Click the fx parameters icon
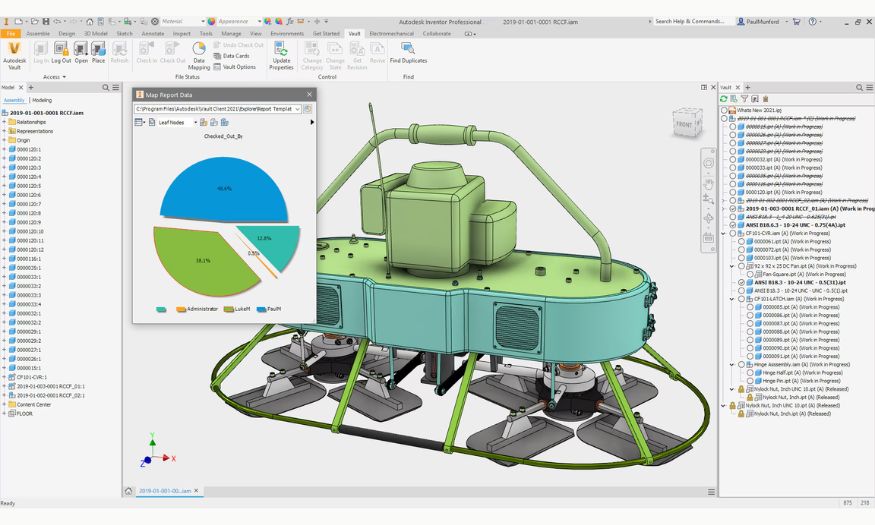The image size is (875, 525). point(290,22)
